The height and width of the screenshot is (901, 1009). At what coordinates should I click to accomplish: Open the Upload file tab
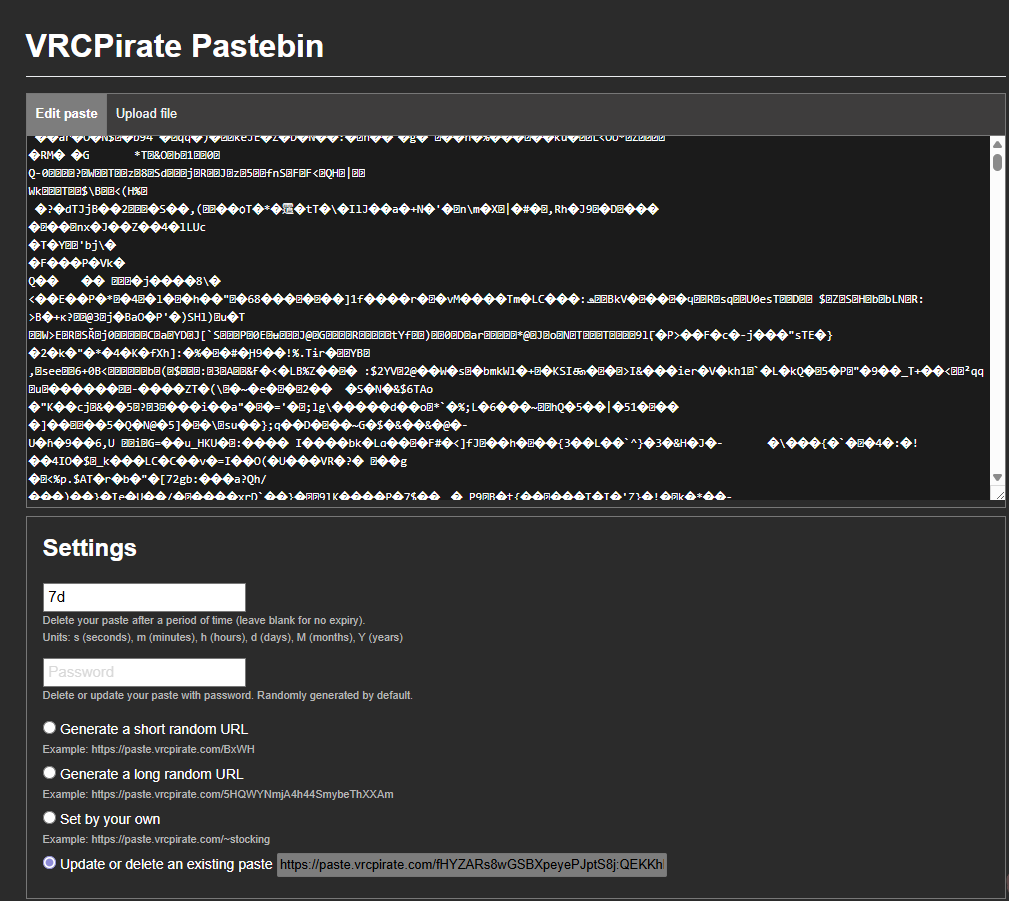146,114
